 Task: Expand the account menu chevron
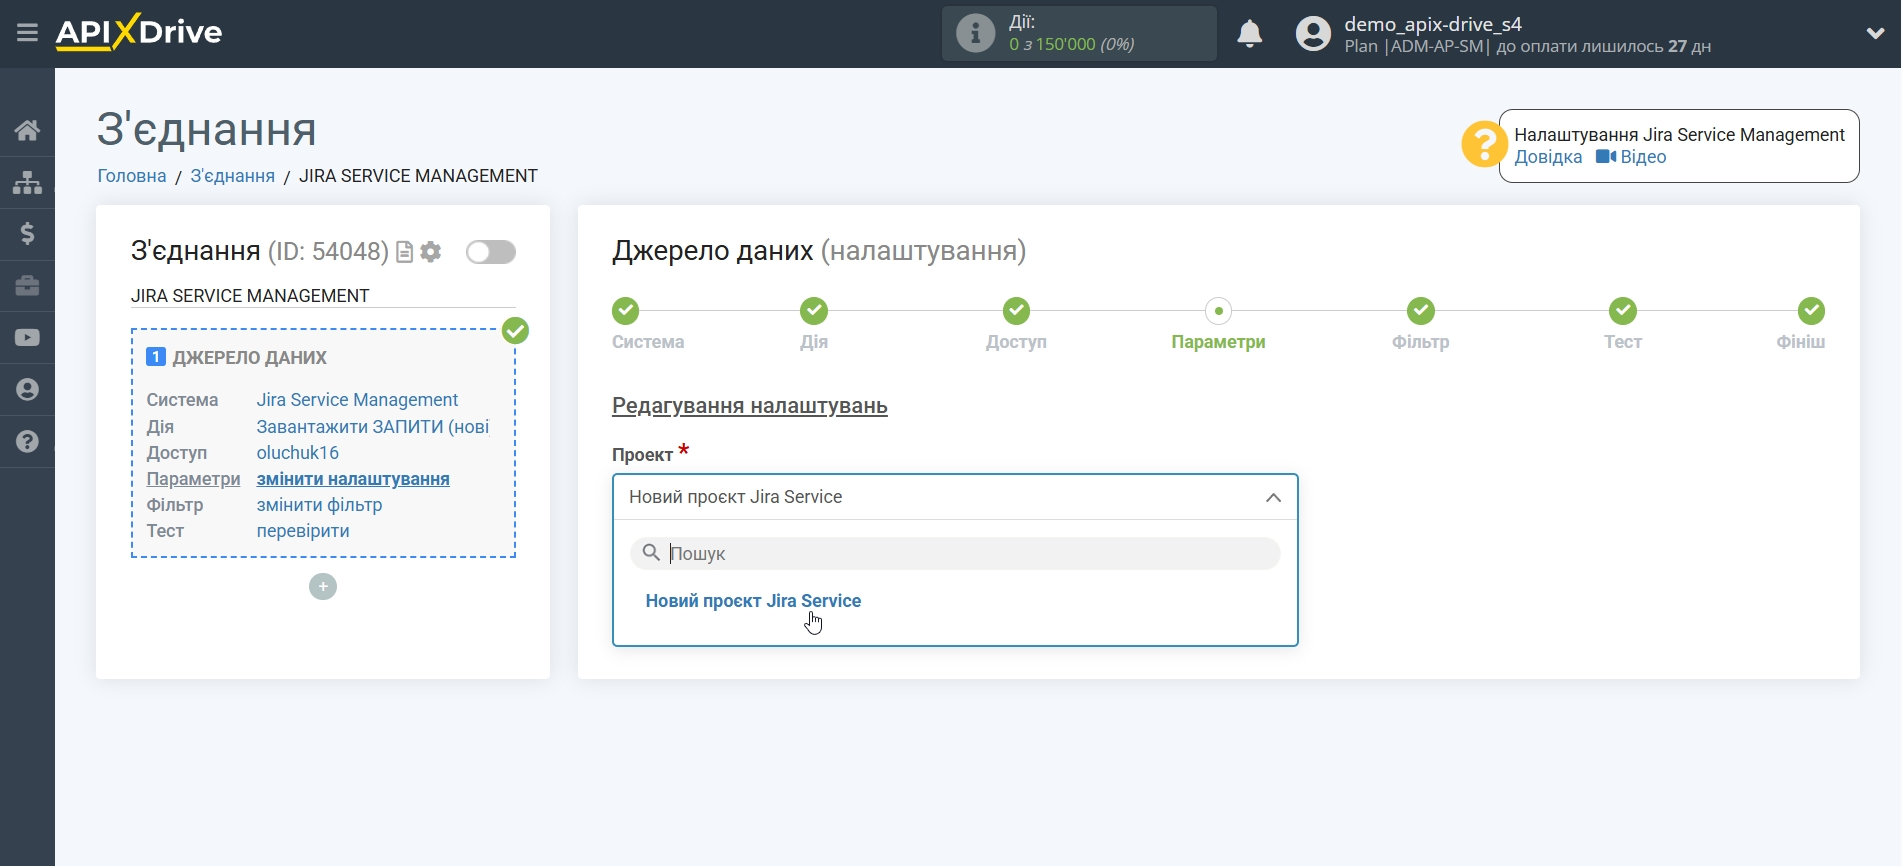pyautogui.click(x=1875, y=33)
